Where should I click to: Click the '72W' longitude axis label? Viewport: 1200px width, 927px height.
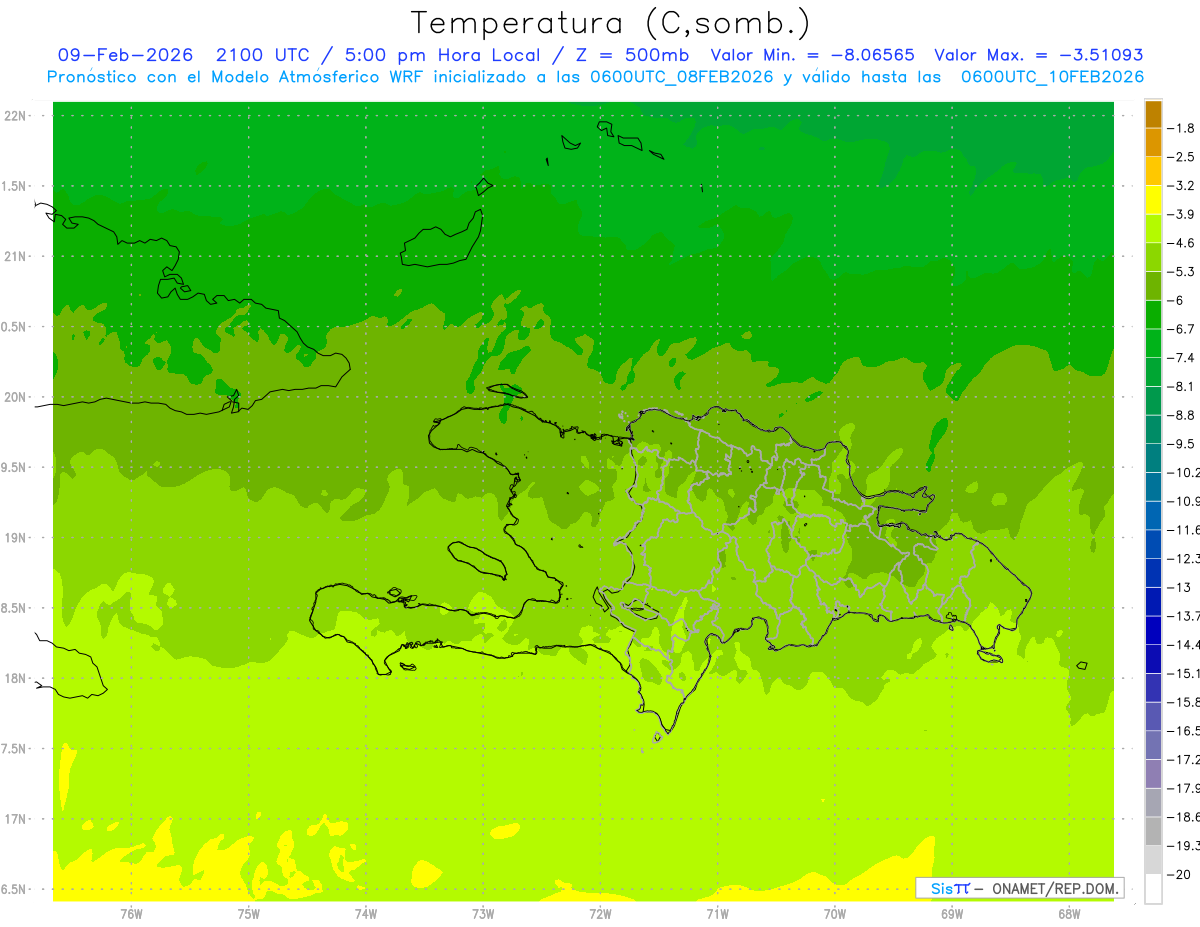tap(600, 913)
